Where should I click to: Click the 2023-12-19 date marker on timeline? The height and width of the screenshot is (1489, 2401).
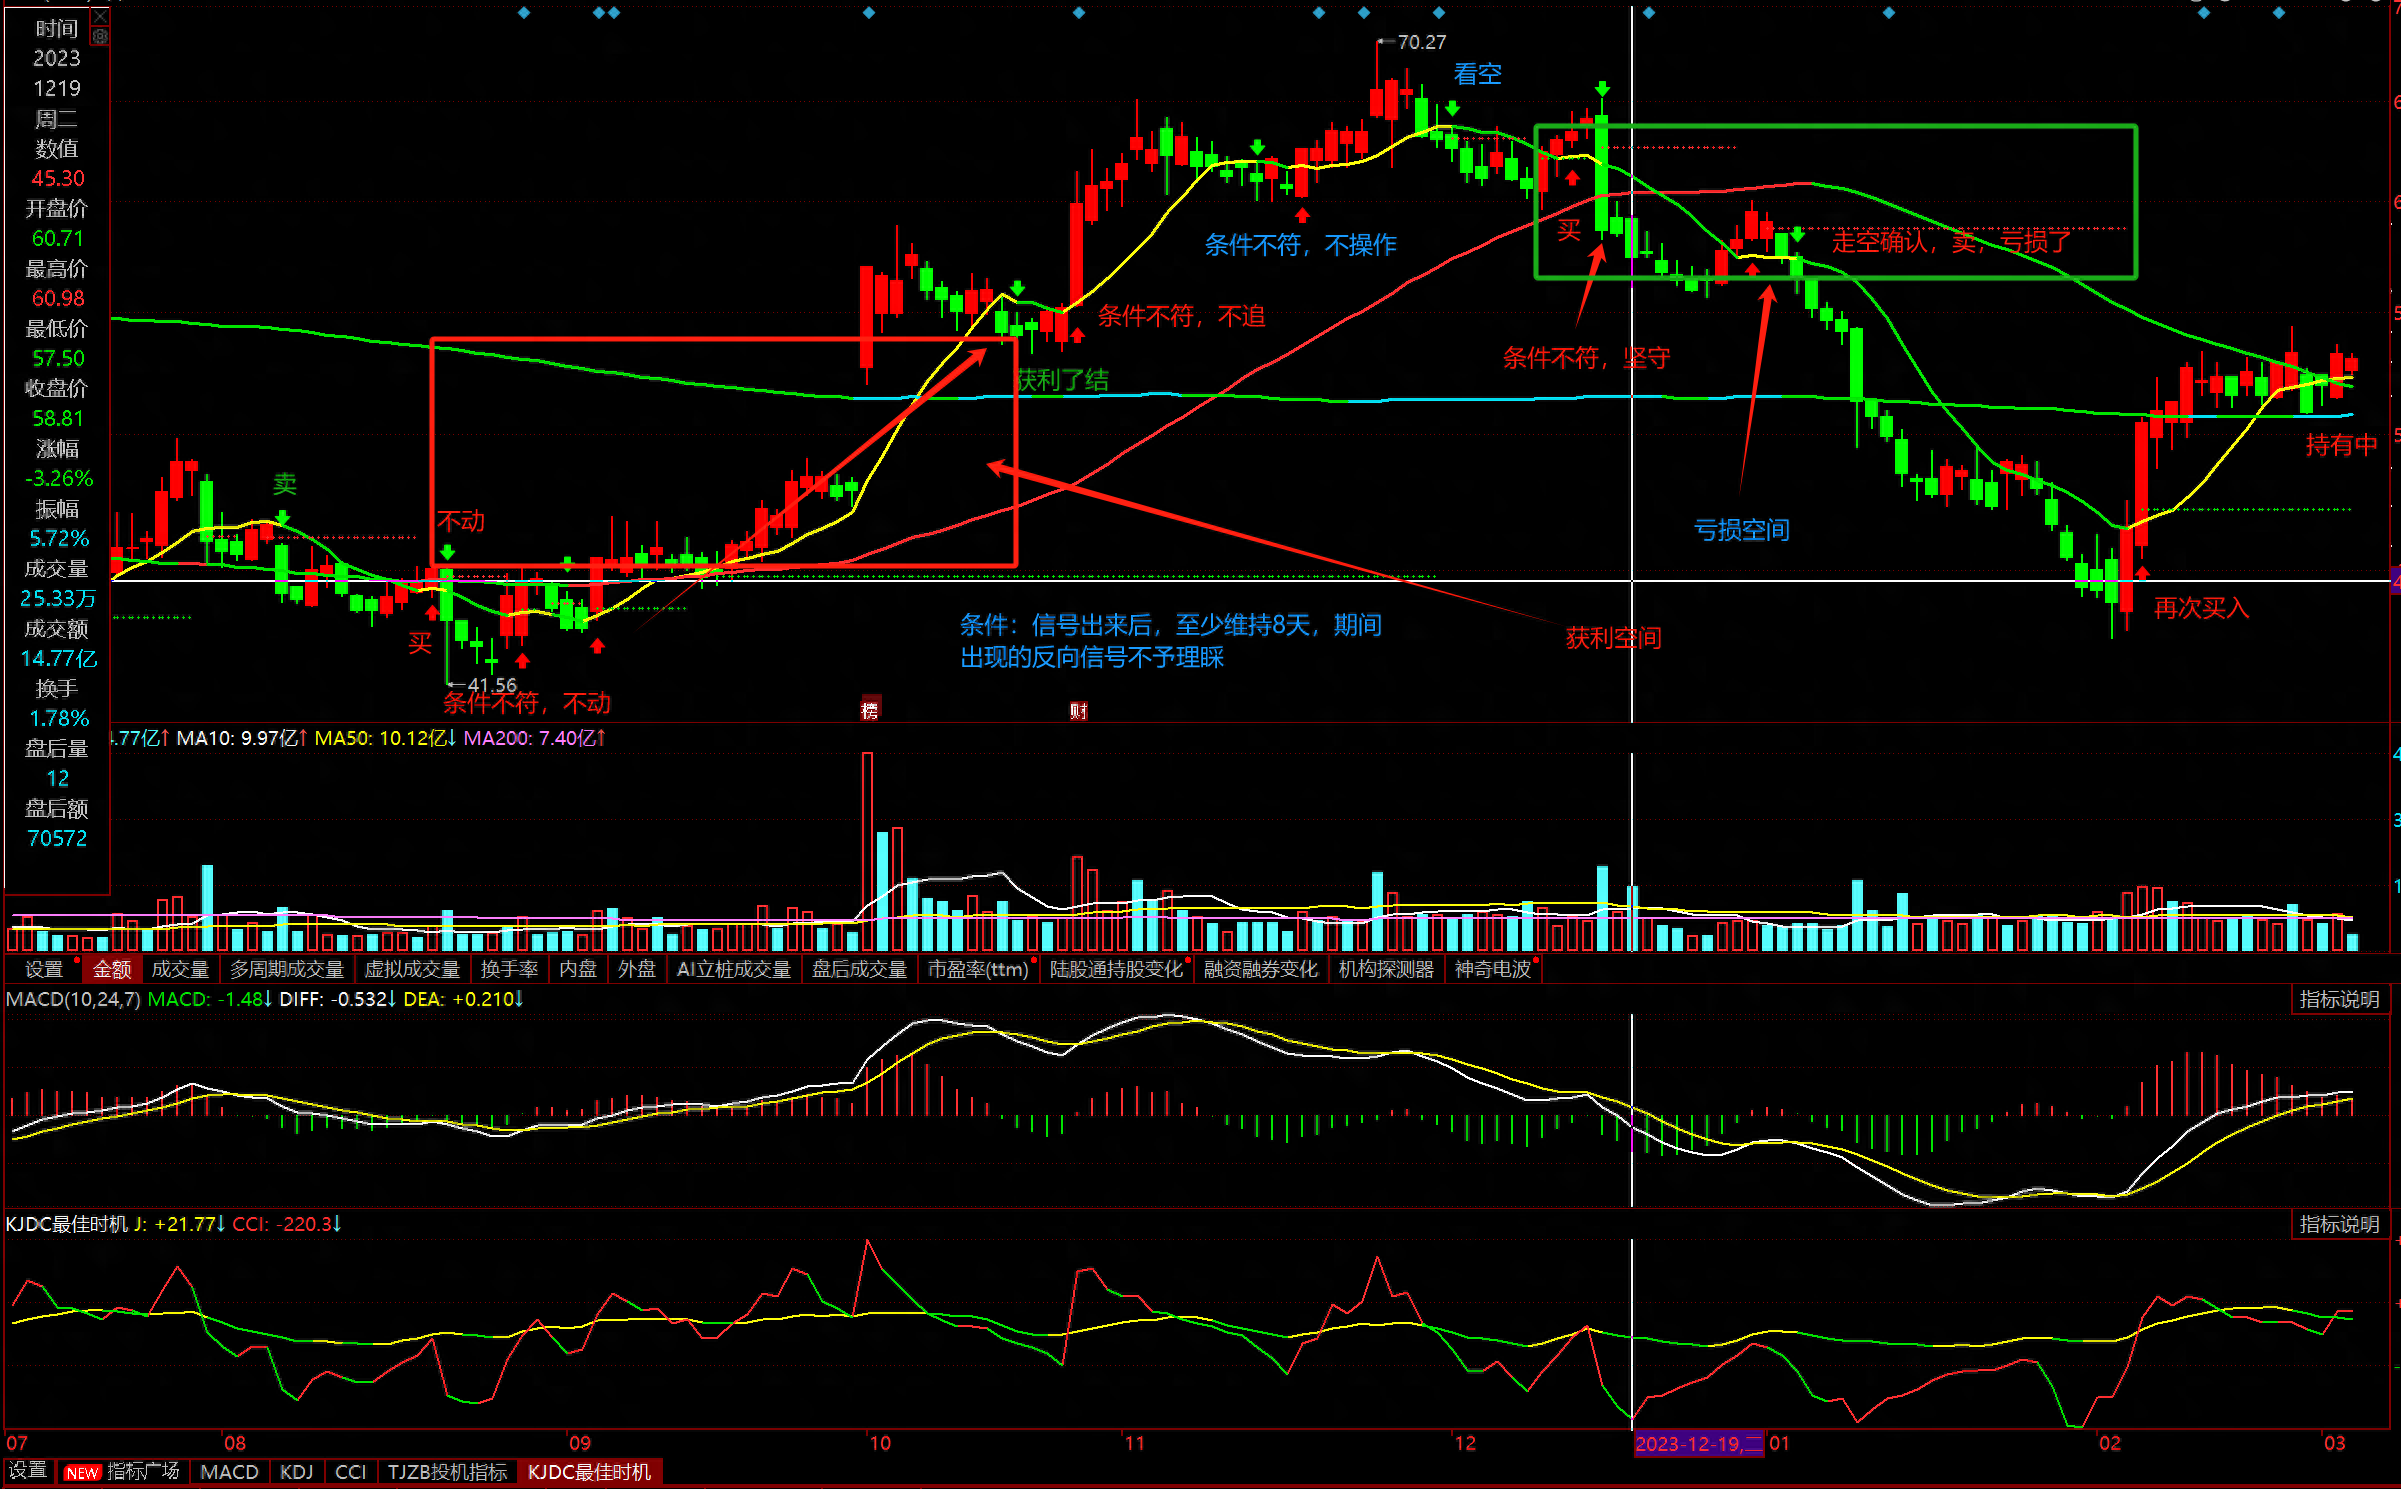point(1698,1443)
